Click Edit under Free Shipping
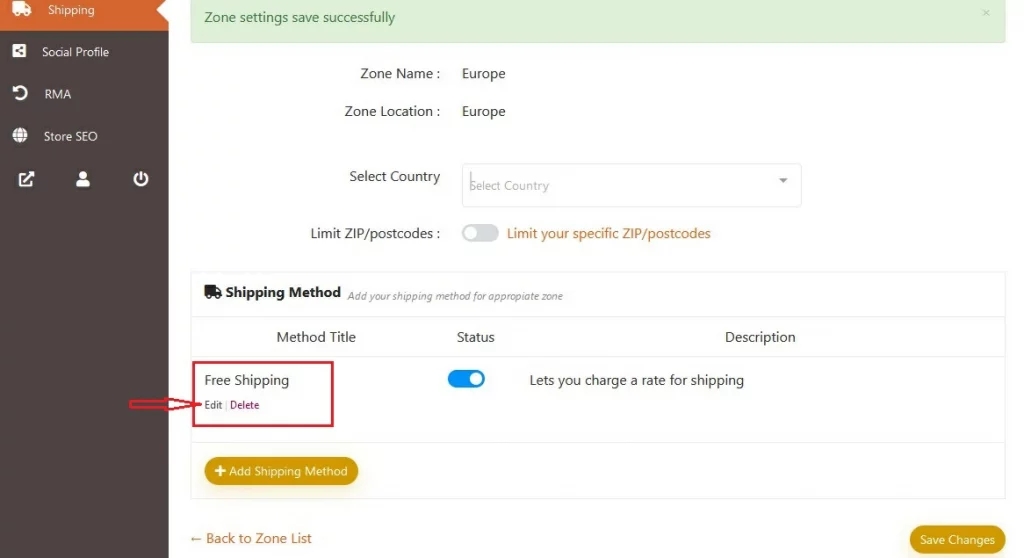 point(213,405)
